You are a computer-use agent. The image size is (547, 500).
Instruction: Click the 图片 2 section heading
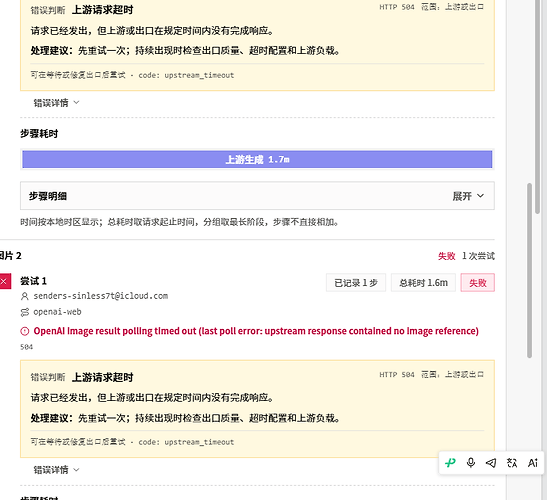[10, 256]
